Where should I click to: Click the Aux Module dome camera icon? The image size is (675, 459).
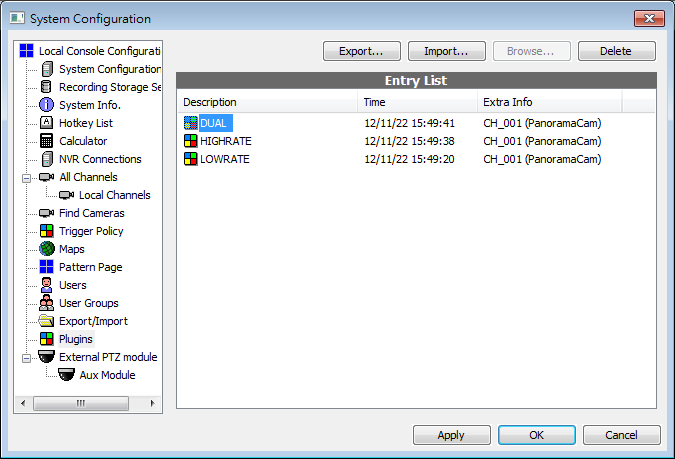[x=66, y=375]
